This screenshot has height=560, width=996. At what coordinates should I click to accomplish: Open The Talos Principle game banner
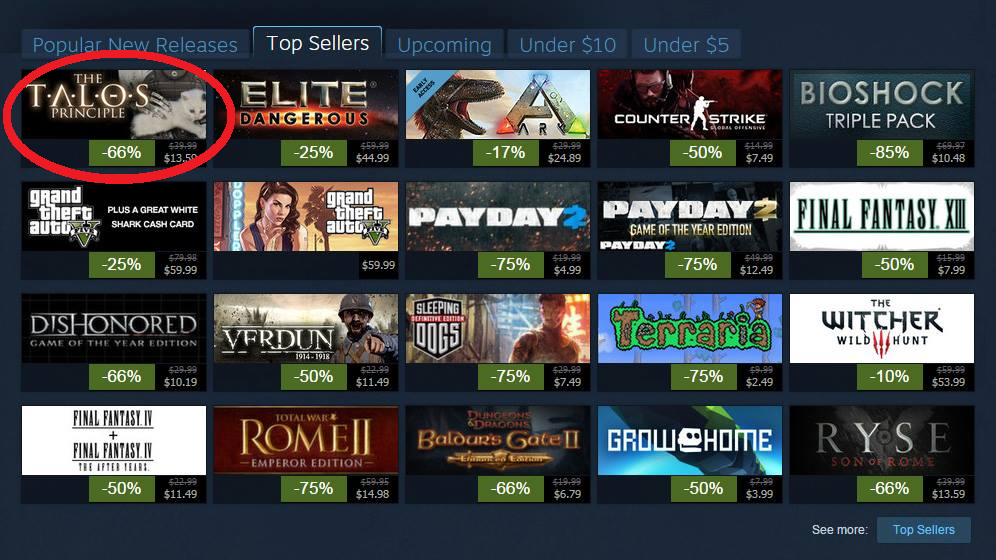click(x=114, y=104)
